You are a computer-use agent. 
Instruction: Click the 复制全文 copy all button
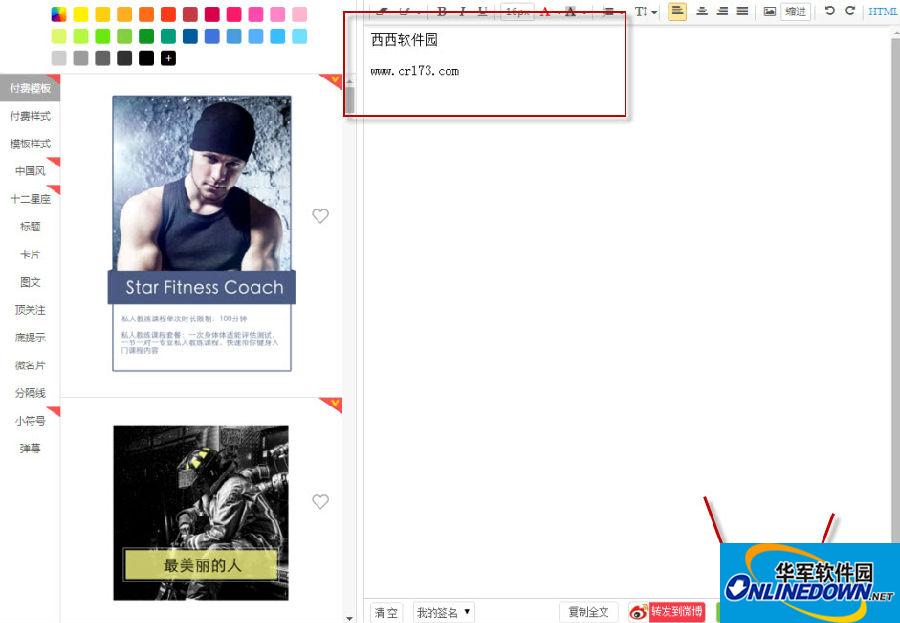tap(588, 612)
